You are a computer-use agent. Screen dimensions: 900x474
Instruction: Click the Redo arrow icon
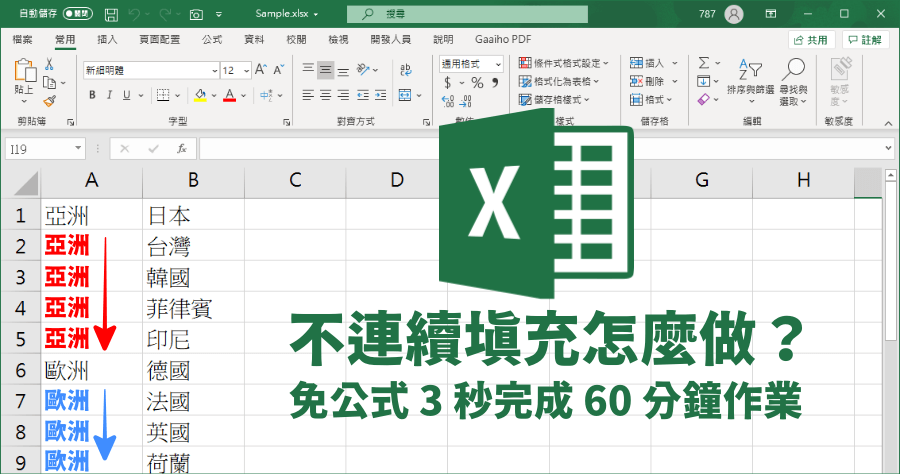pos(166,14)
